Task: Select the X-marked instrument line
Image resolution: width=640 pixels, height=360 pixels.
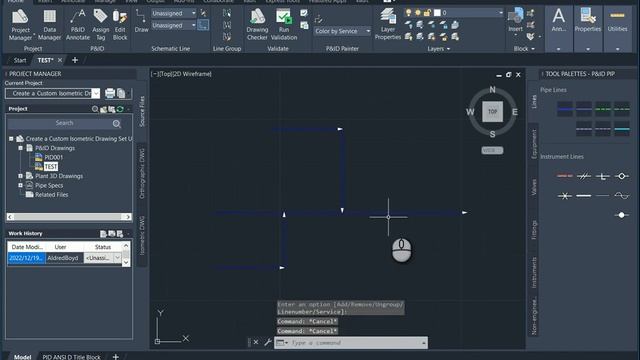Action: click(565, 196)
